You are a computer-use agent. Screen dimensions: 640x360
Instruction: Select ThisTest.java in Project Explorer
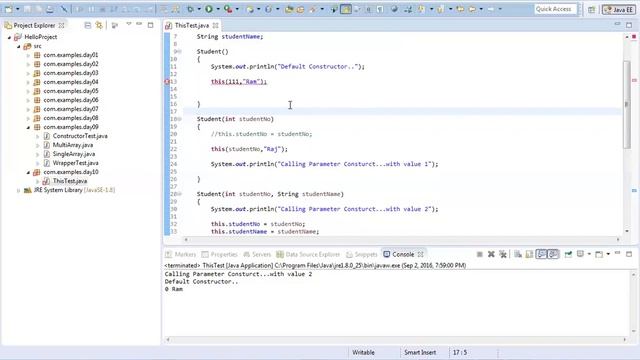(69, 181)
